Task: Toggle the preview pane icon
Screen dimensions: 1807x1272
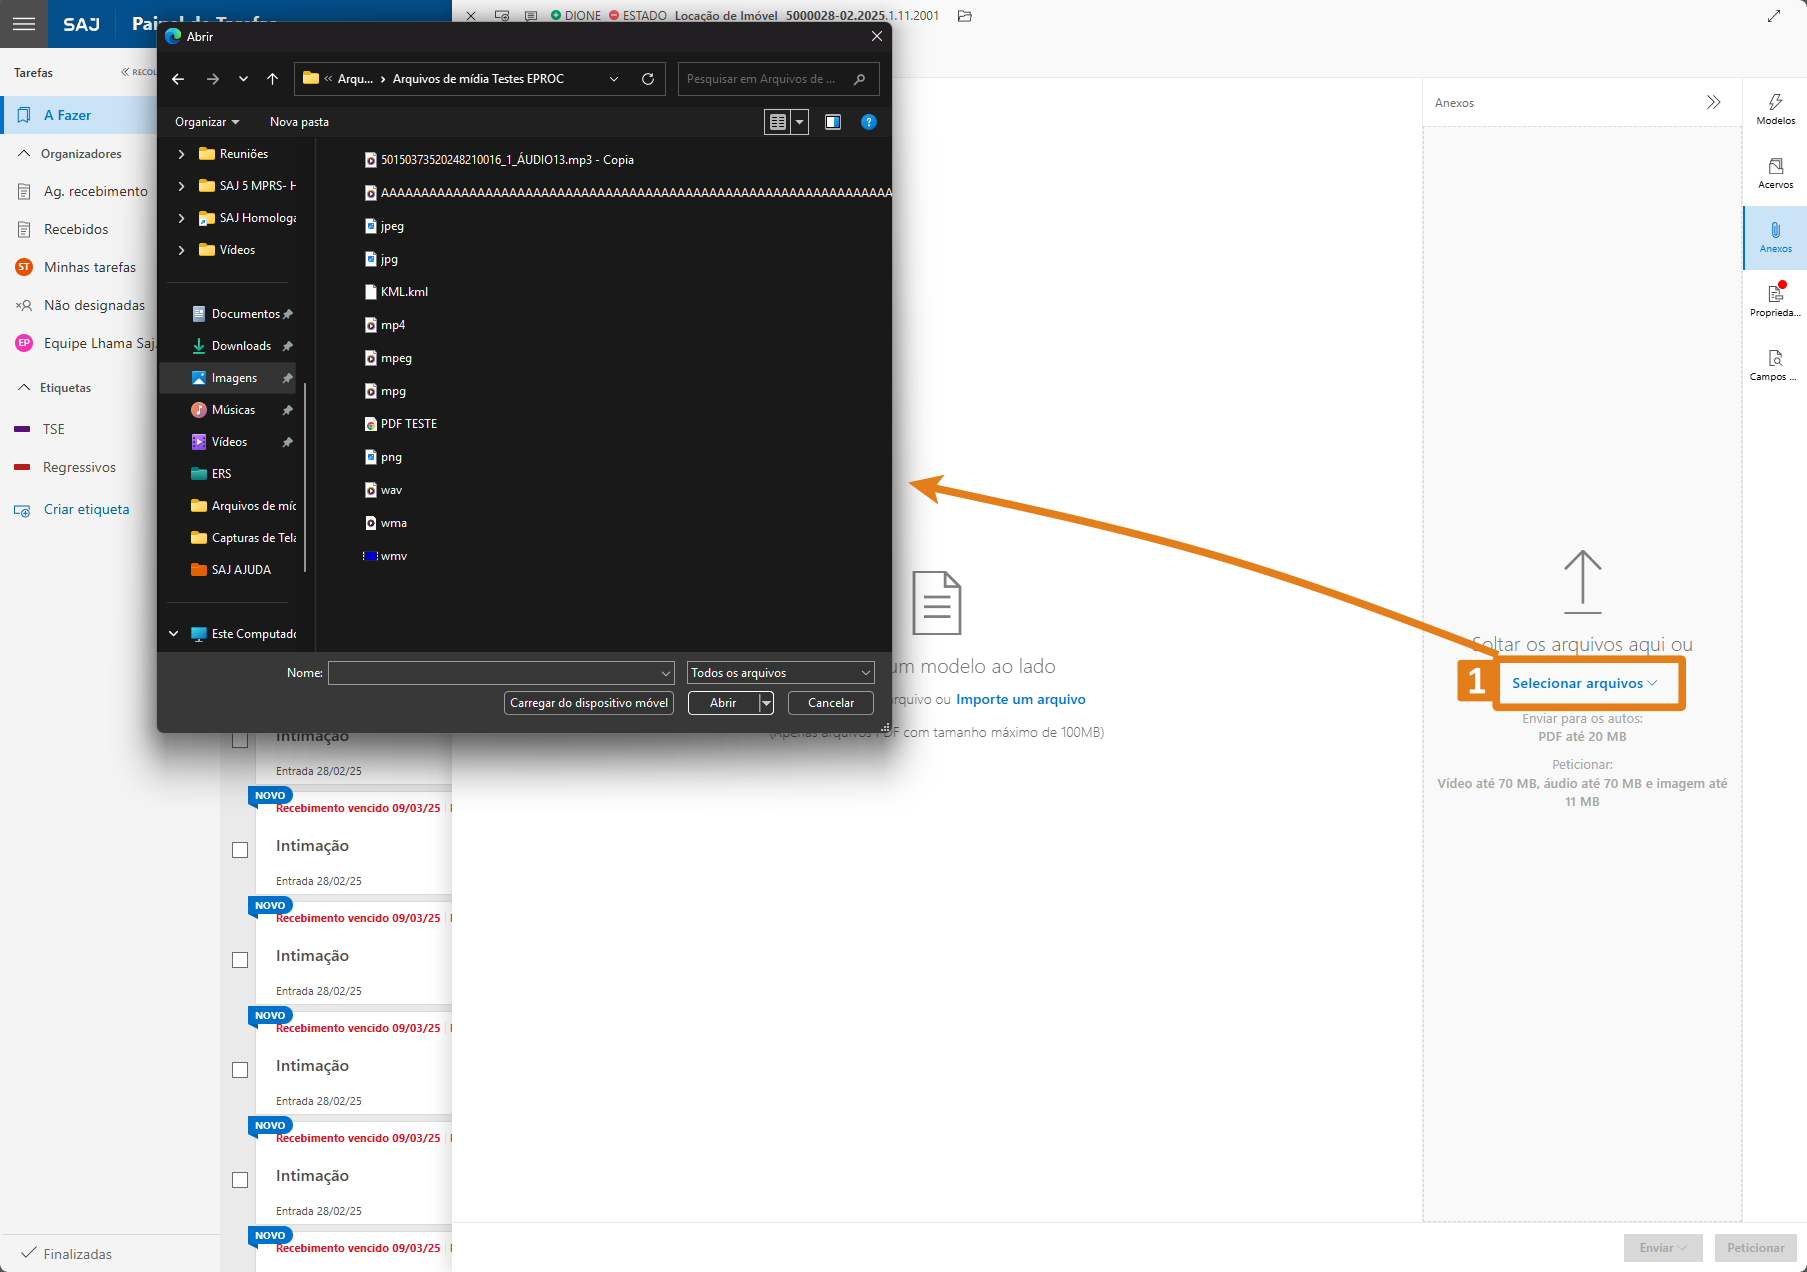Action: click(x=832, y=122)
